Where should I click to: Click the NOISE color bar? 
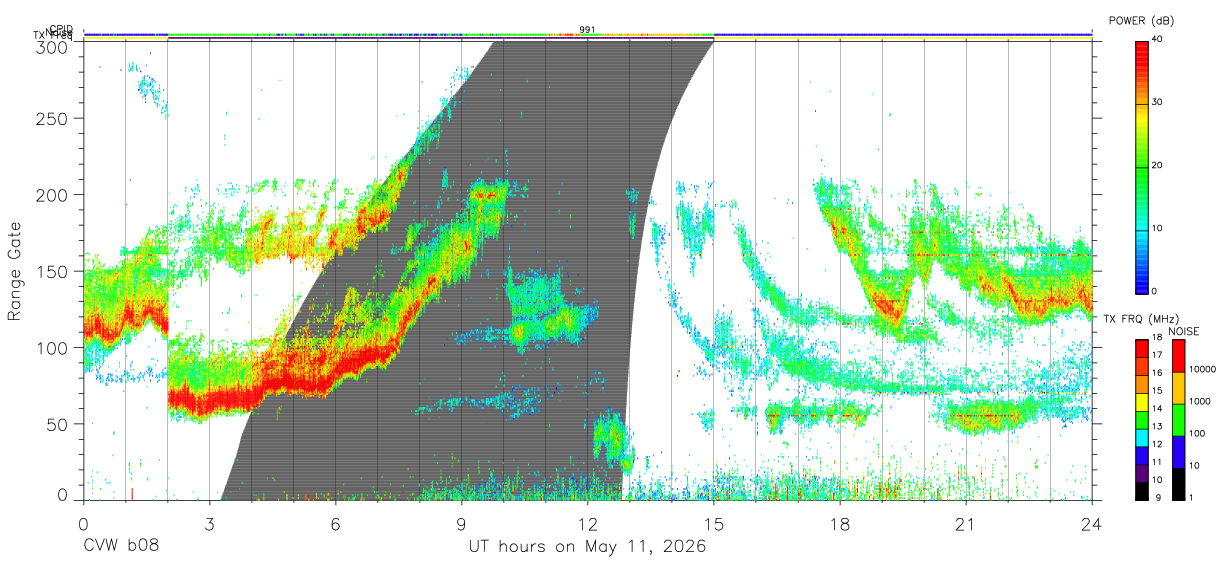point(1177,418)
